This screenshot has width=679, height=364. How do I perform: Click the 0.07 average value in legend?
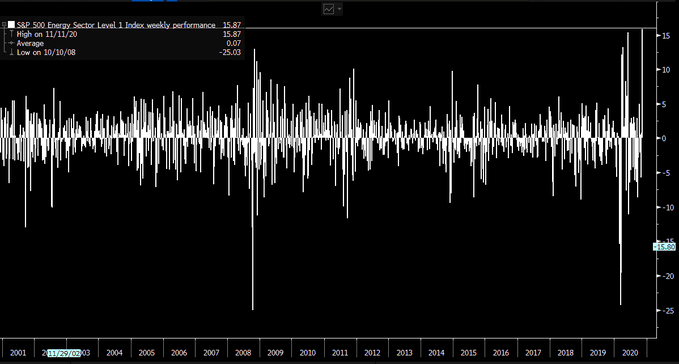[233, 43]
